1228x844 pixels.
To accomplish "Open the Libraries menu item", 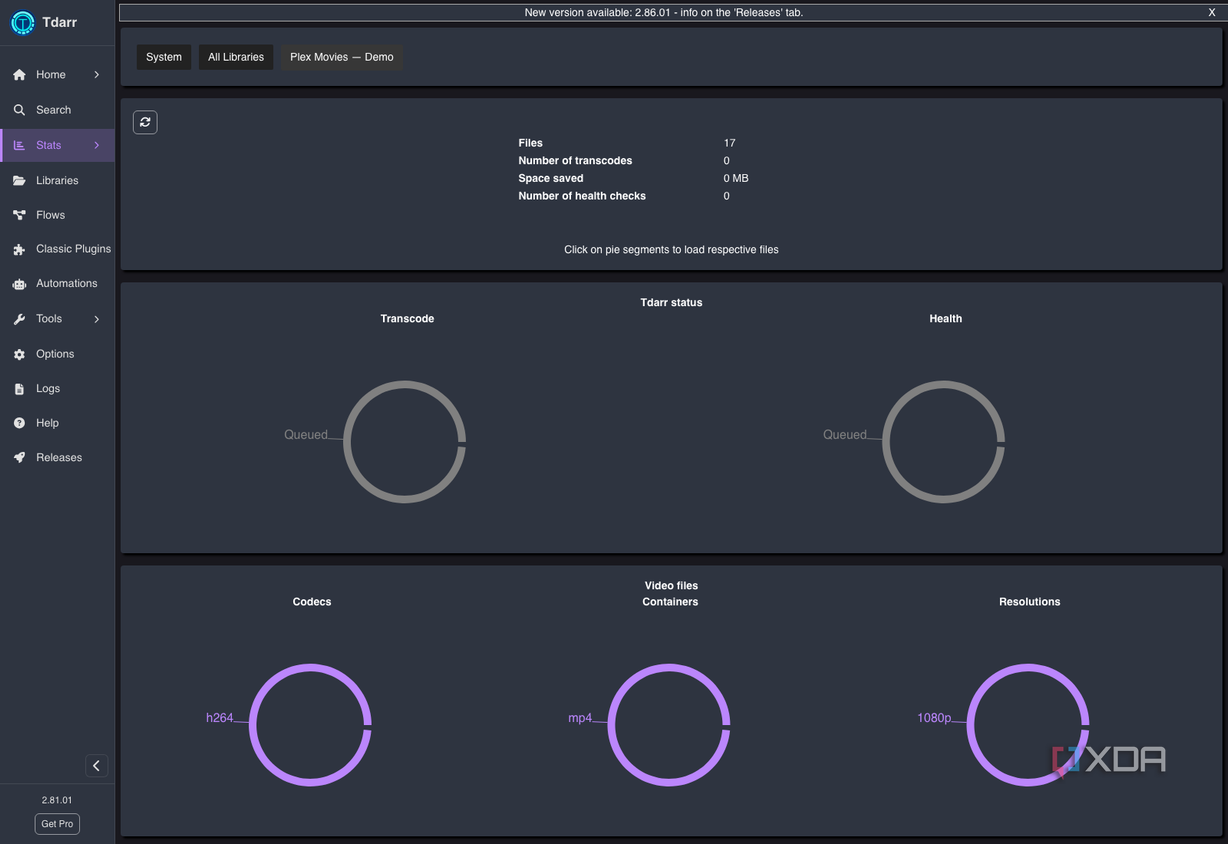I will pos(57,181).
